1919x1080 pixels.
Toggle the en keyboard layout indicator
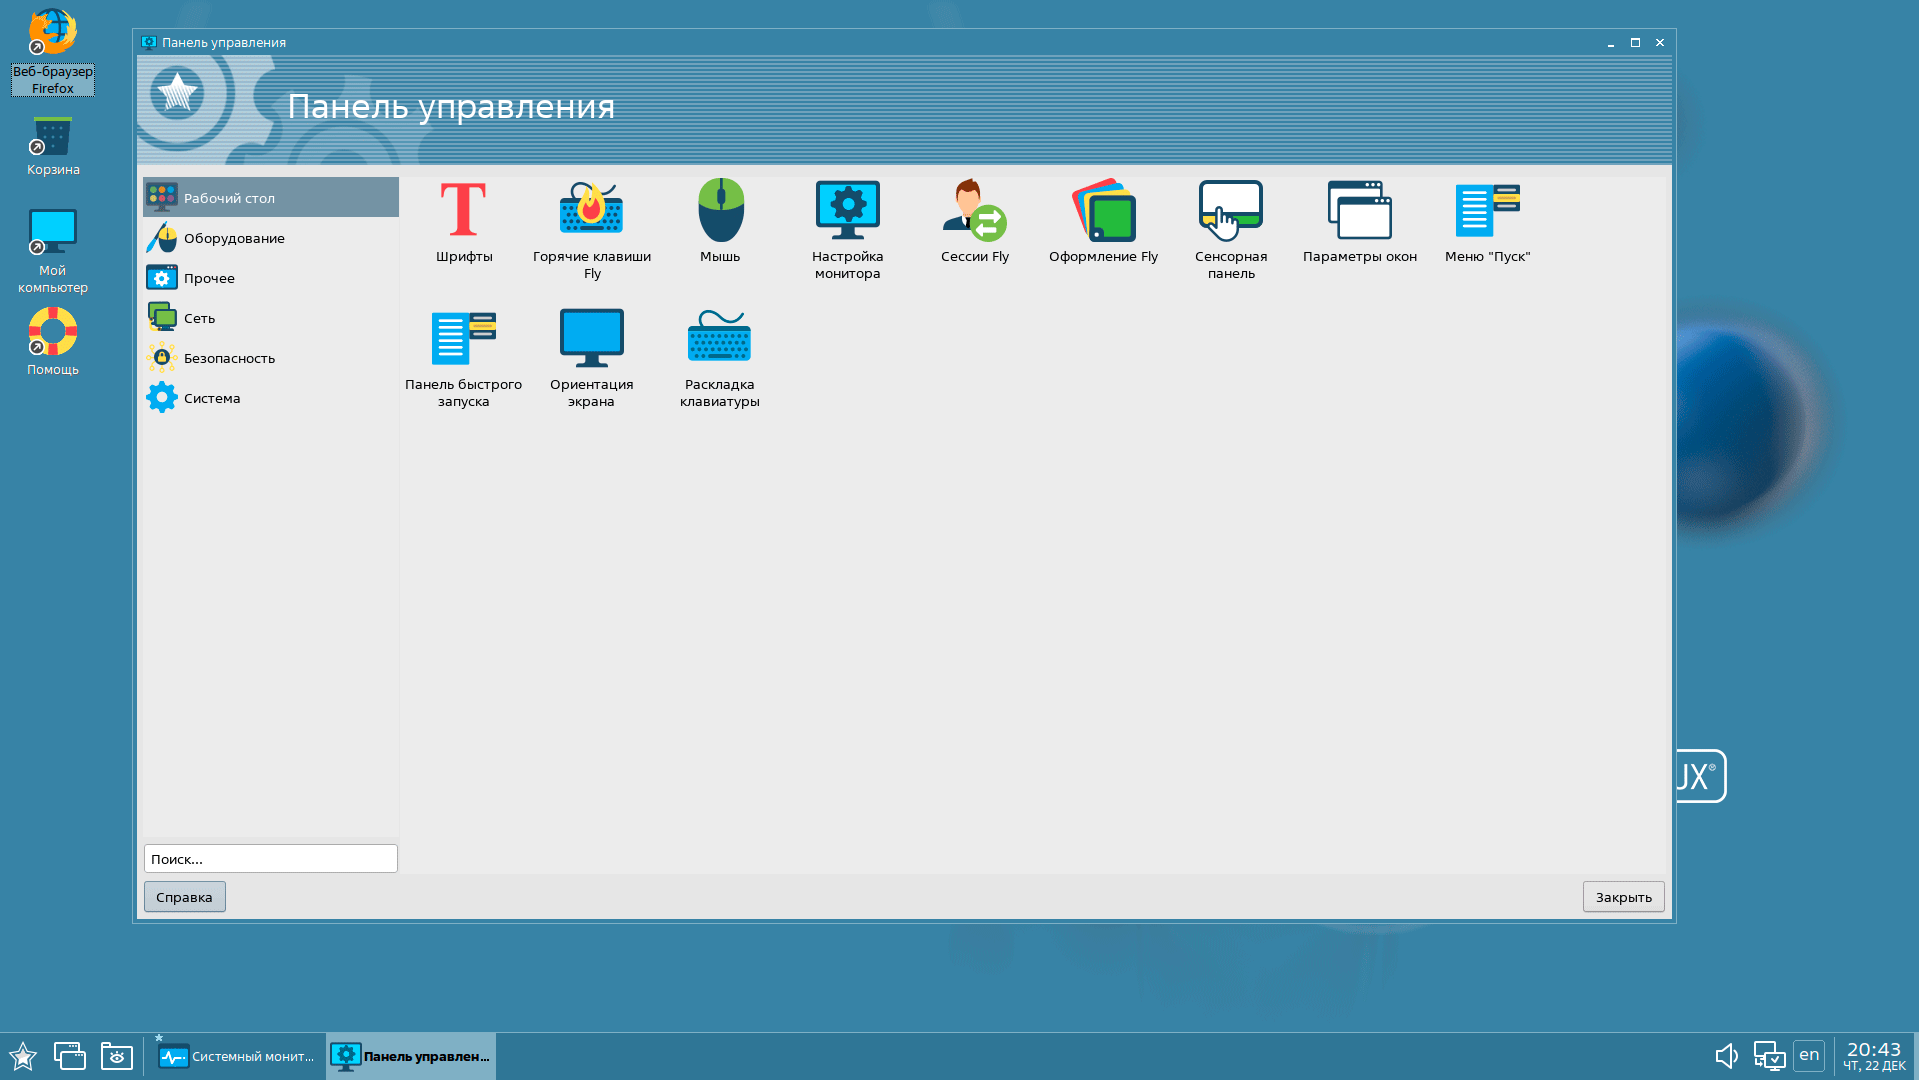[x=1809, y=1055]
